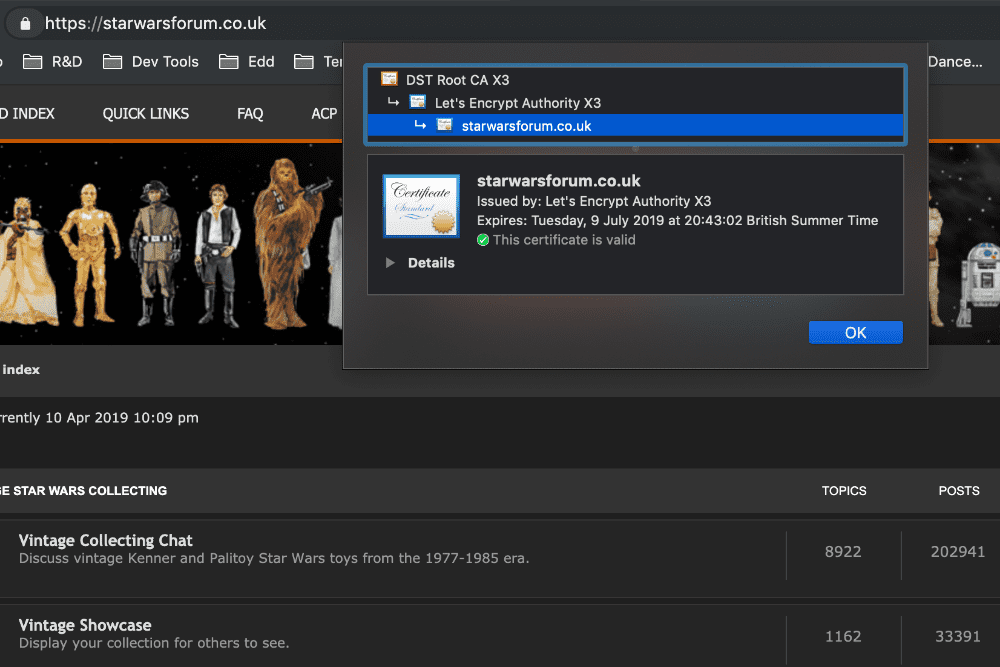Select Let's Encrypt Authority X3 in chain
1000x667 pixels.
pos(635,103)
